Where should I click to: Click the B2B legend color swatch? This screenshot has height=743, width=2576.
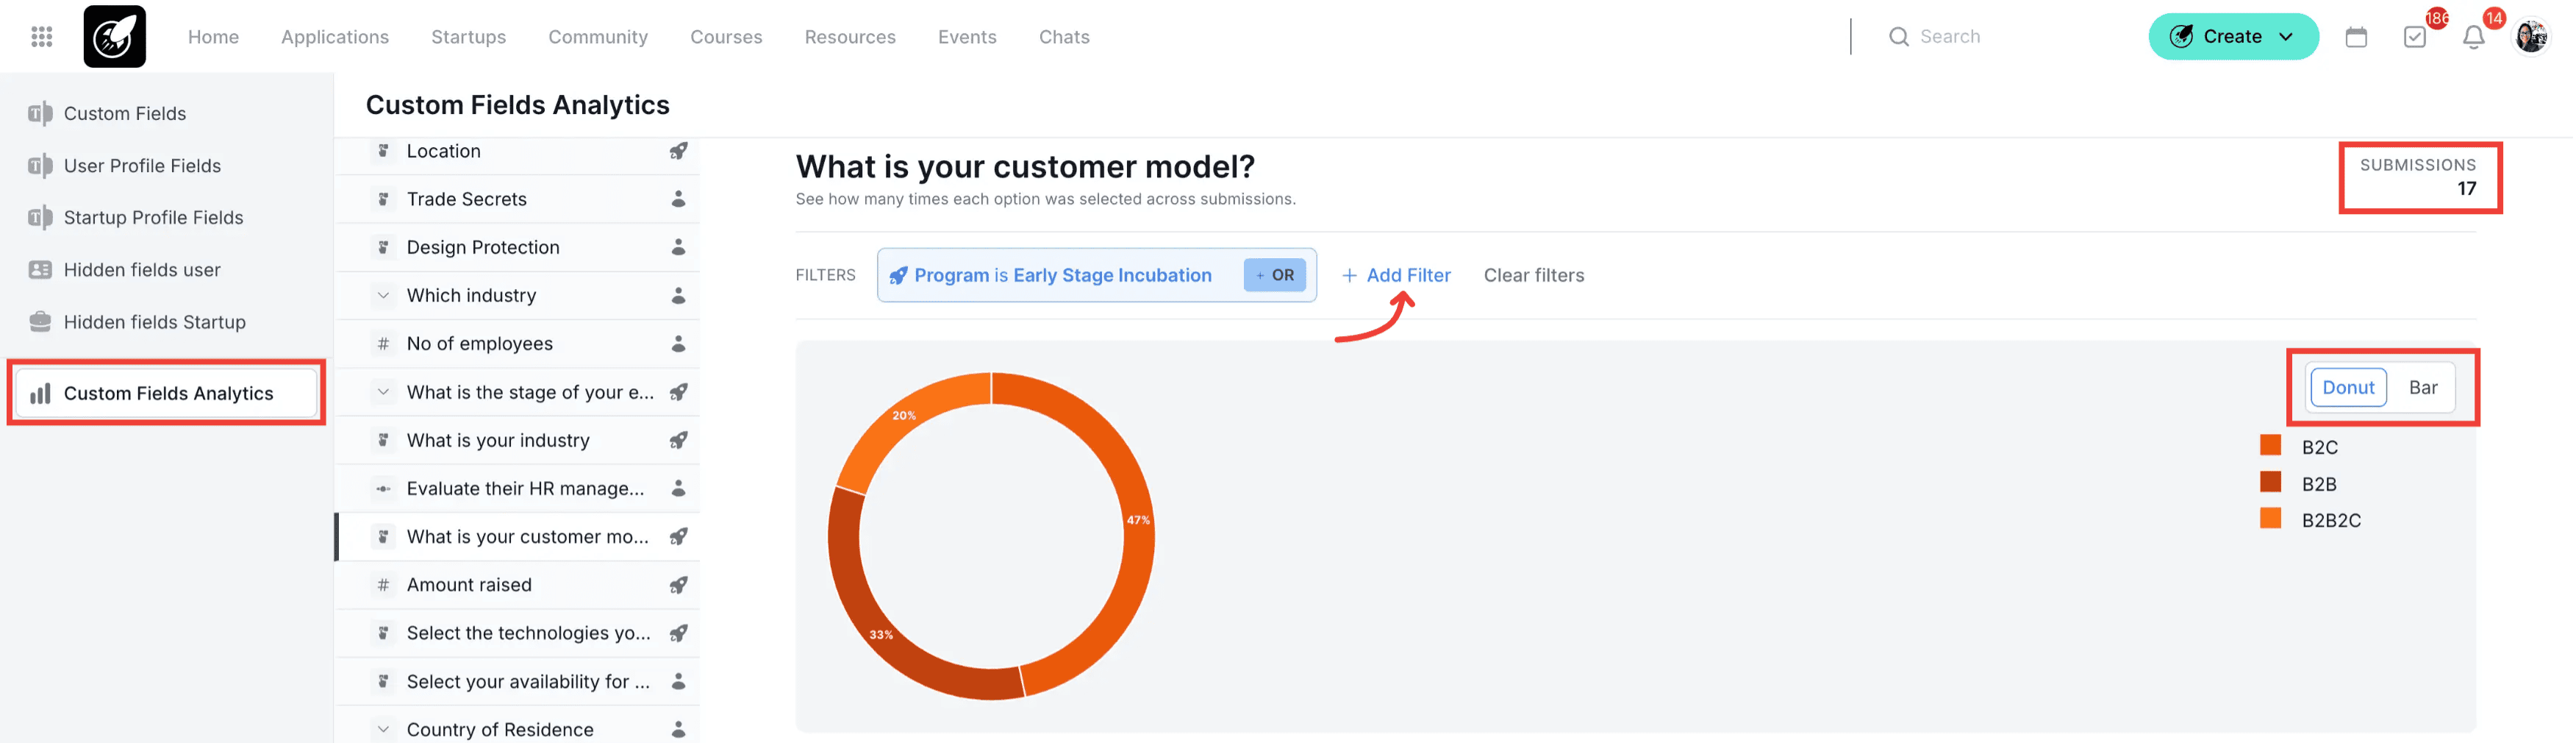click(2270, 483)
